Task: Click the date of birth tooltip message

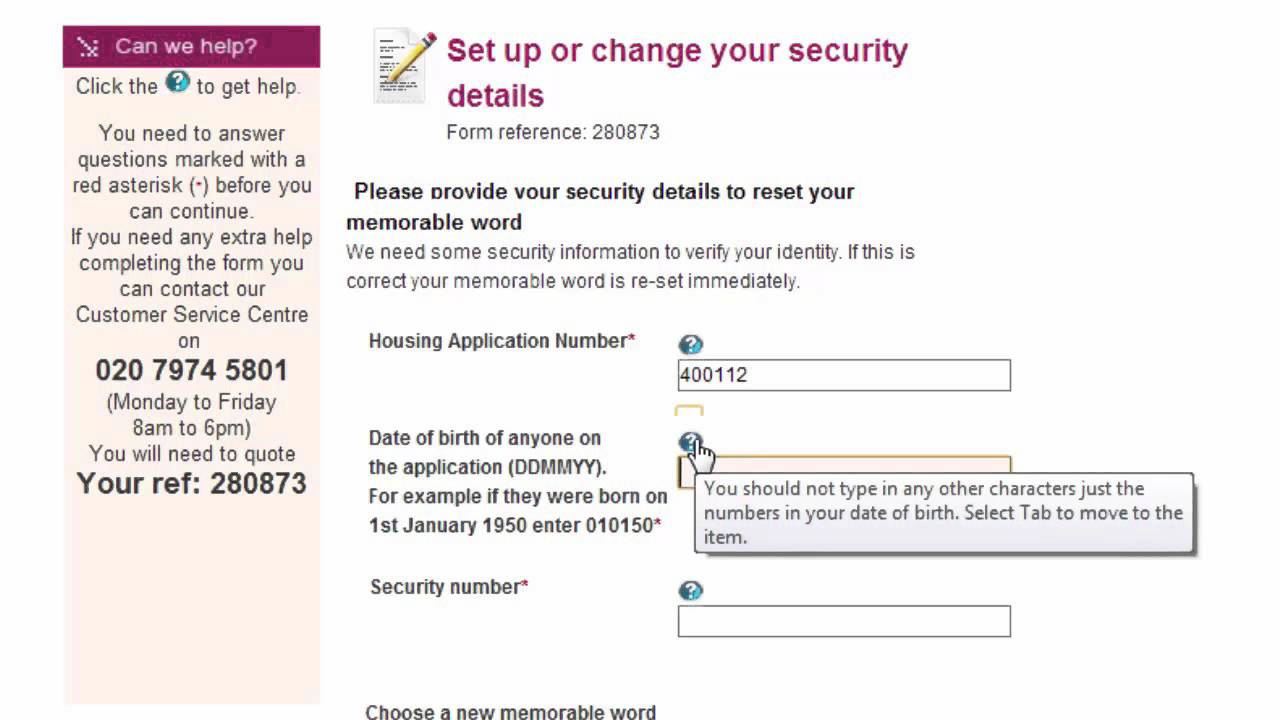Action: (x=943, y=513)
